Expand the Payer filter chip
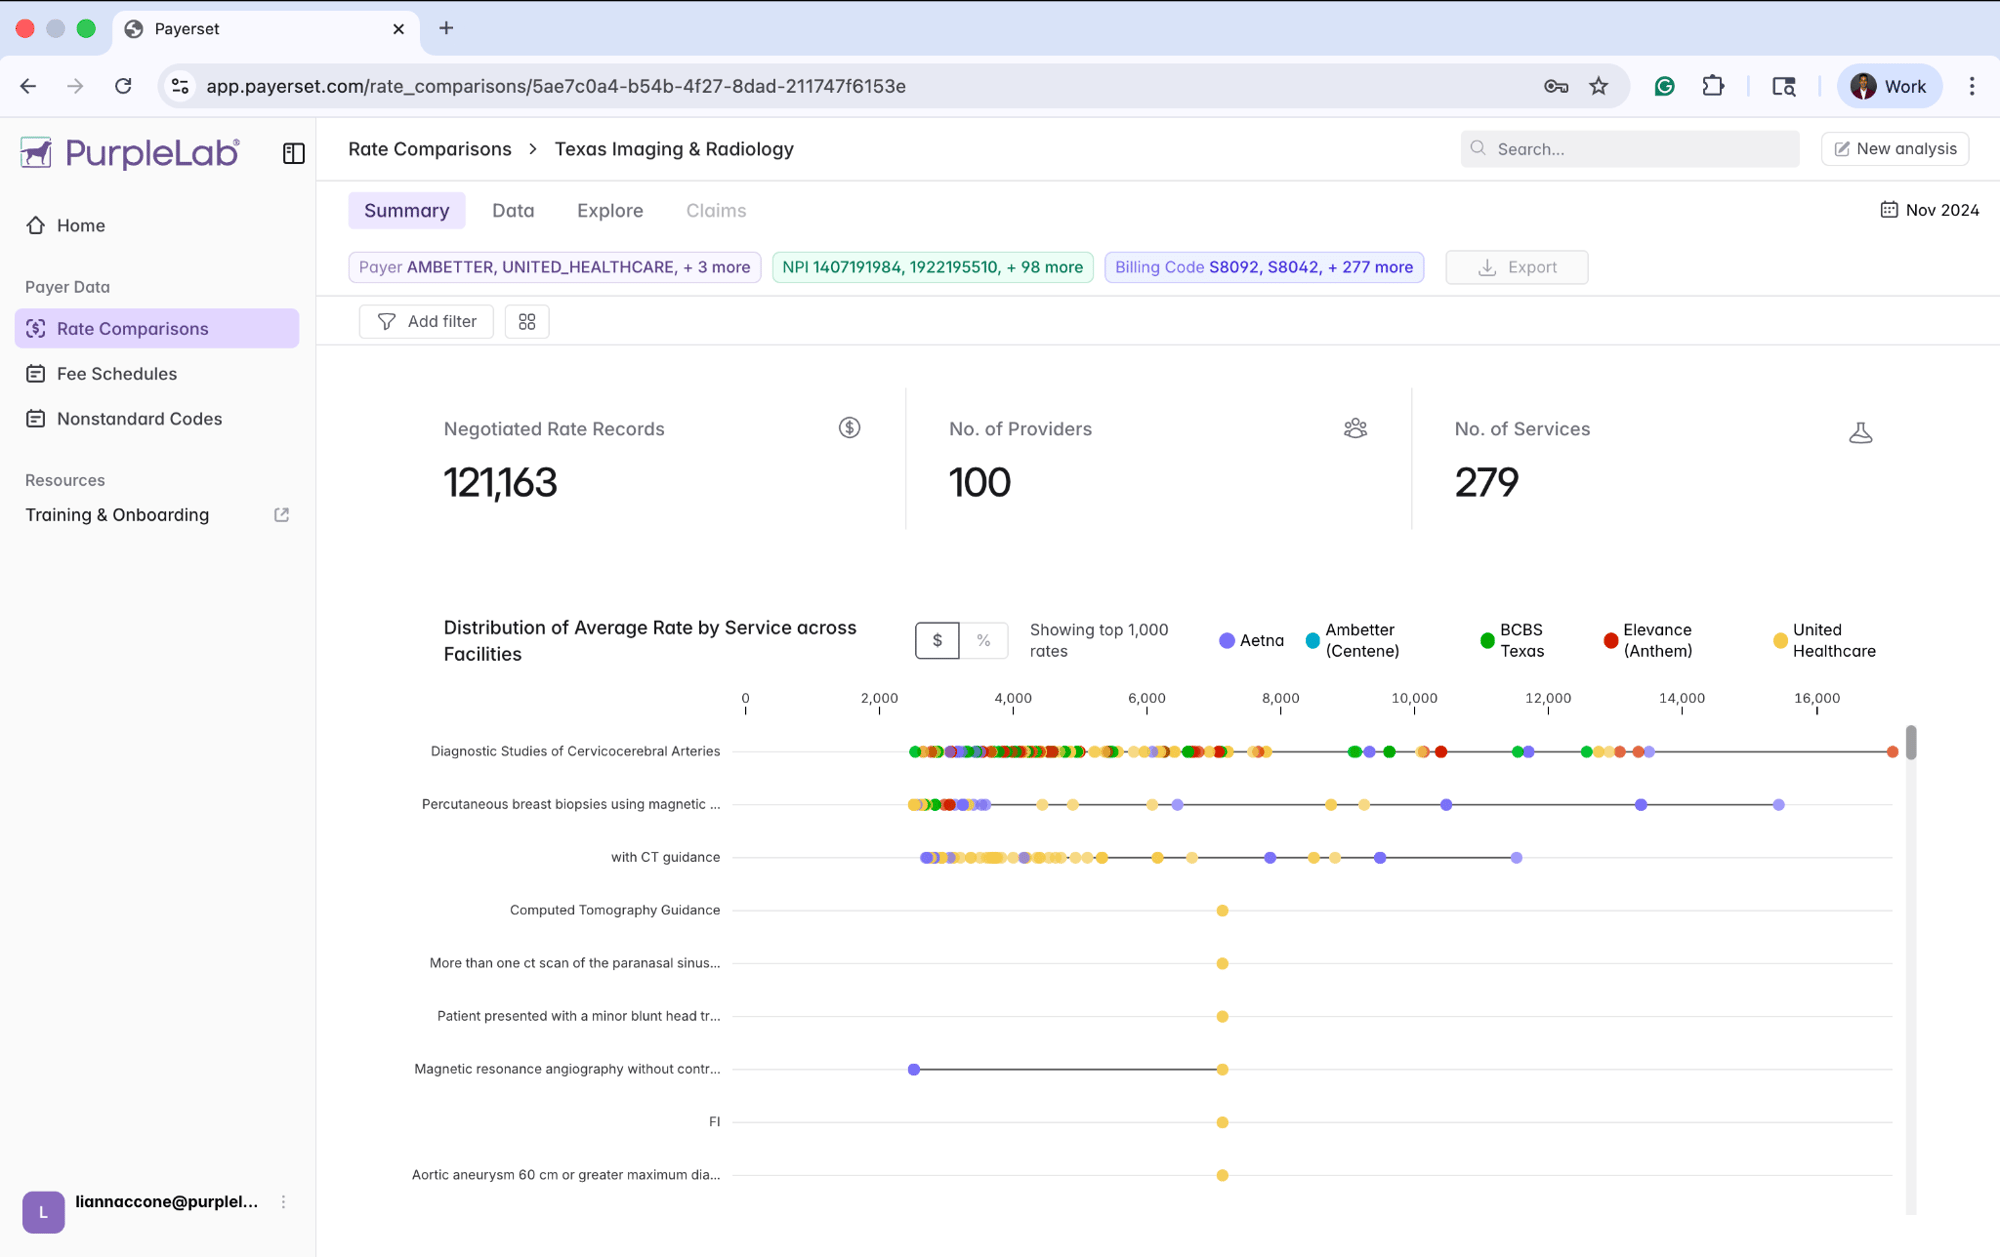Viewport: 2000px width, 1257px height. 555,267
